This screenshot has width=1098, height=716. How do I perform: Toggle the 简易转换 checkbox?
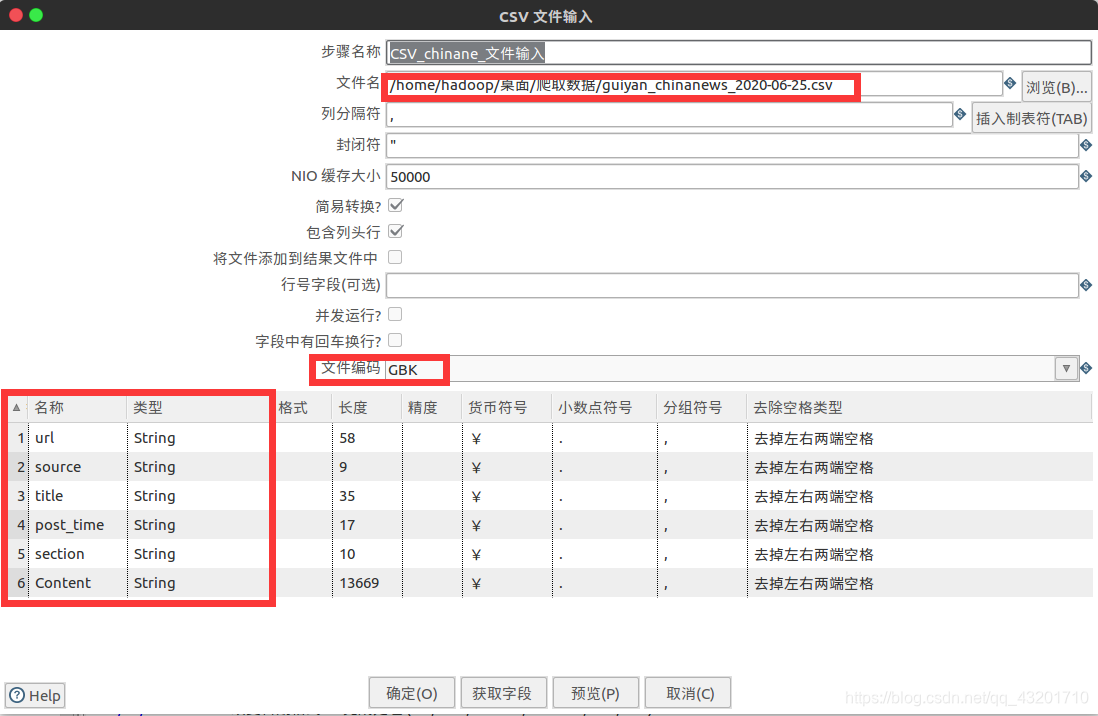tap(396, 205)
